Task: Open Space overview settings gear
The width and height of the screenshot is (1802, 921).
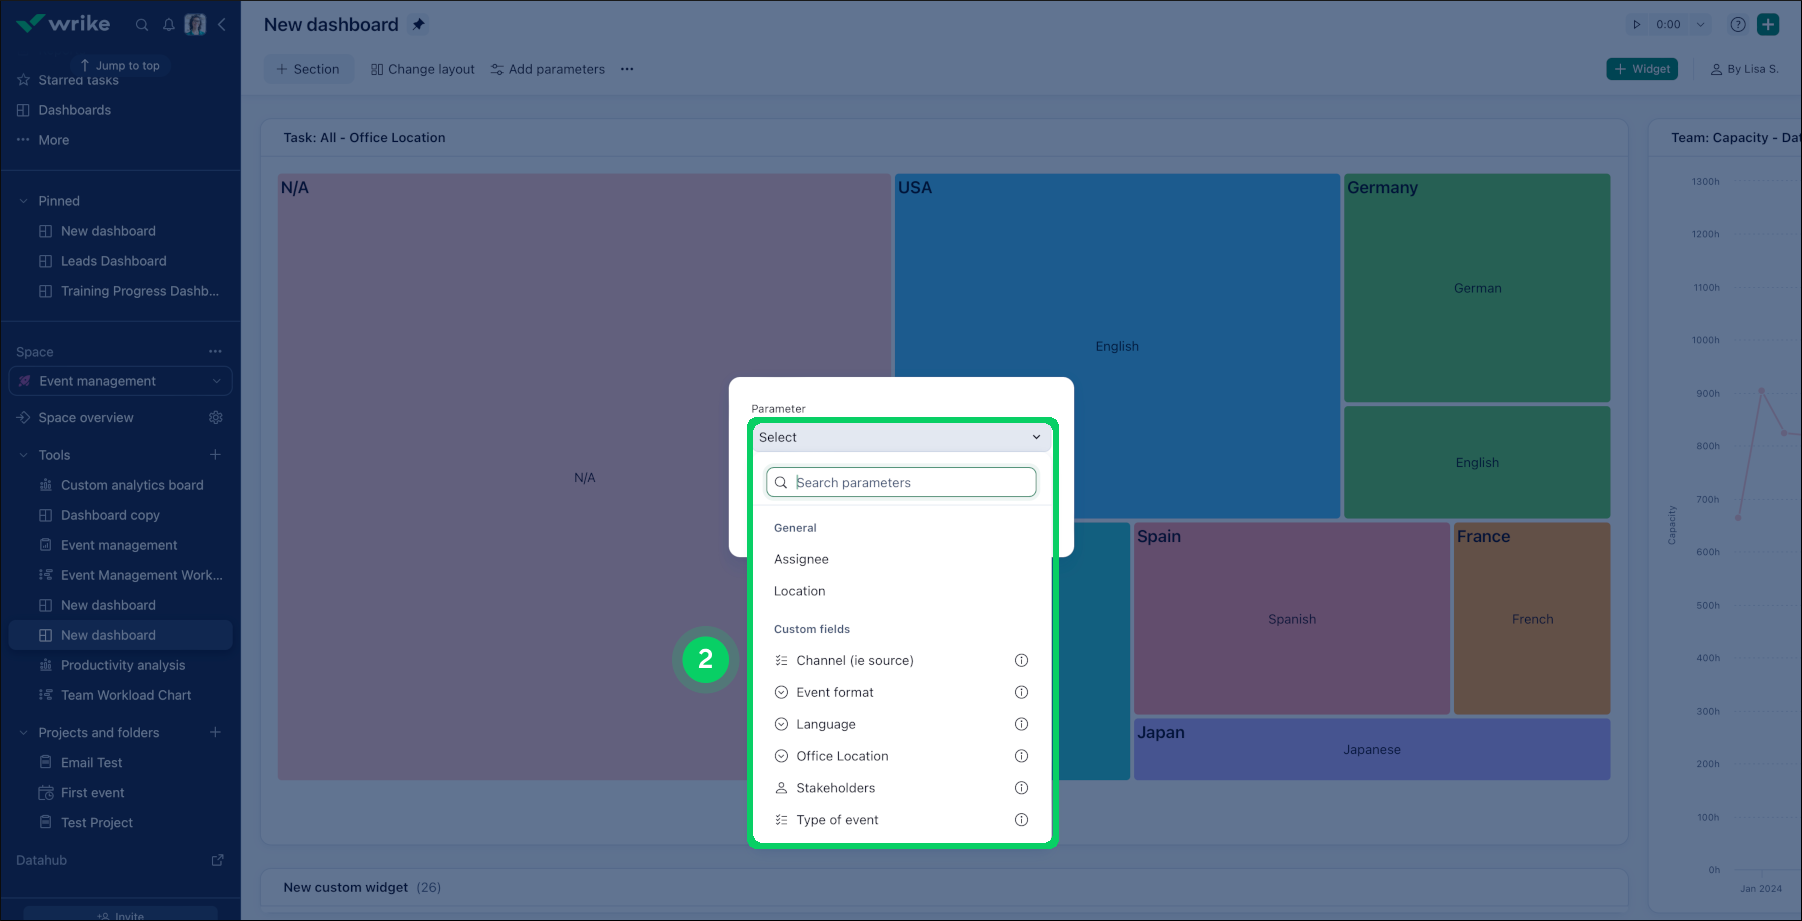Action: click(x=215, y=418)
